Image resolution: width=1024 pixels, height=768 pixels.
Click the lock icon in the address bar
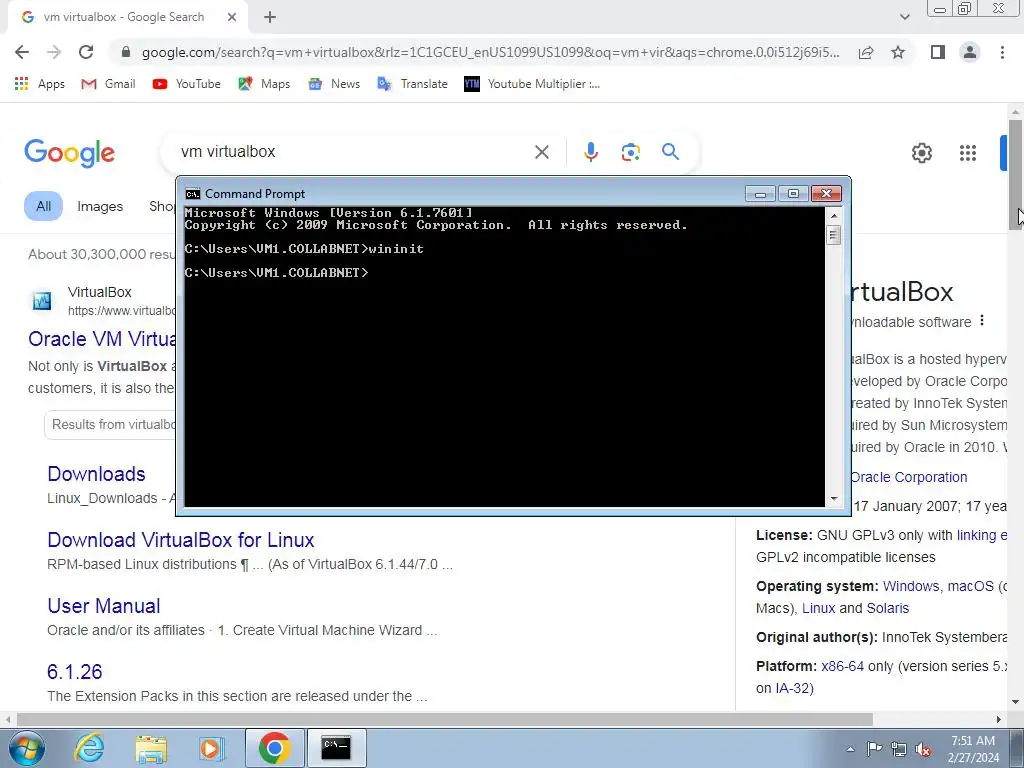[126, 52]
